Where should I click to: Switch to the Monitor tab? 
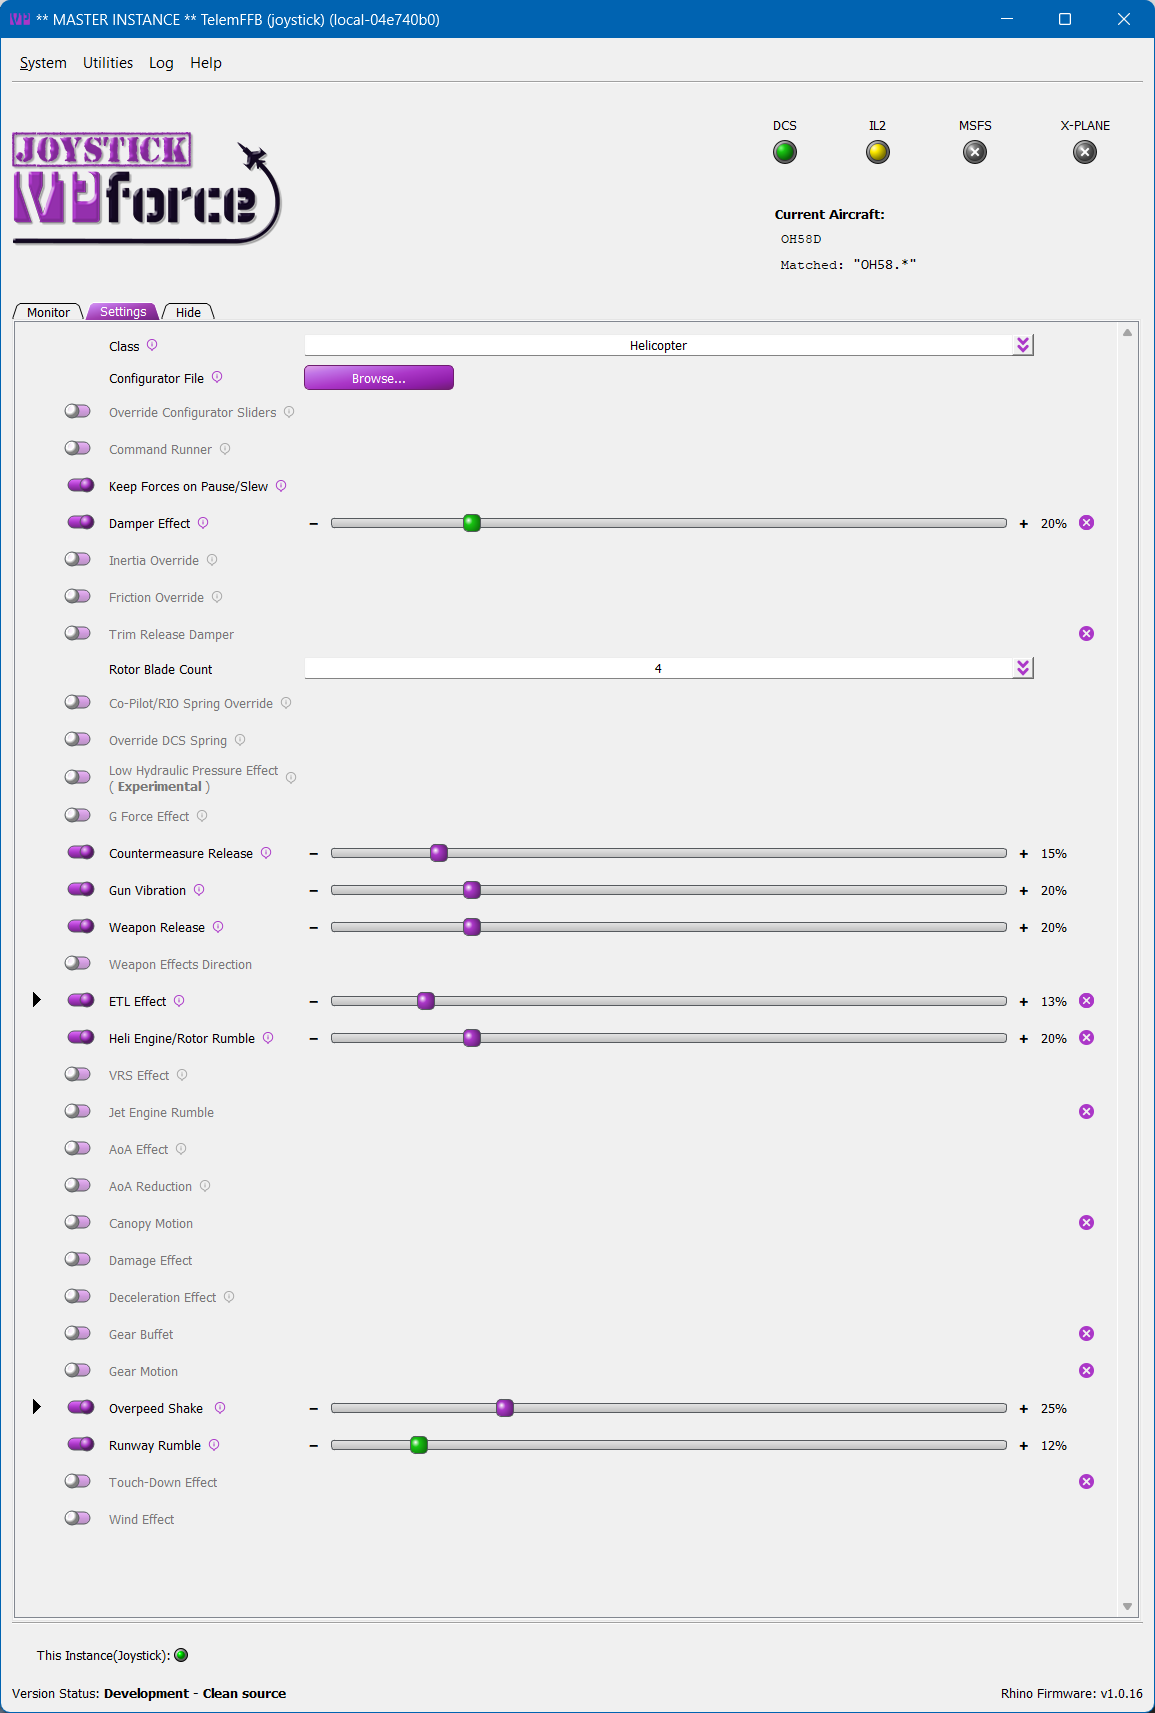pos(48,312)
